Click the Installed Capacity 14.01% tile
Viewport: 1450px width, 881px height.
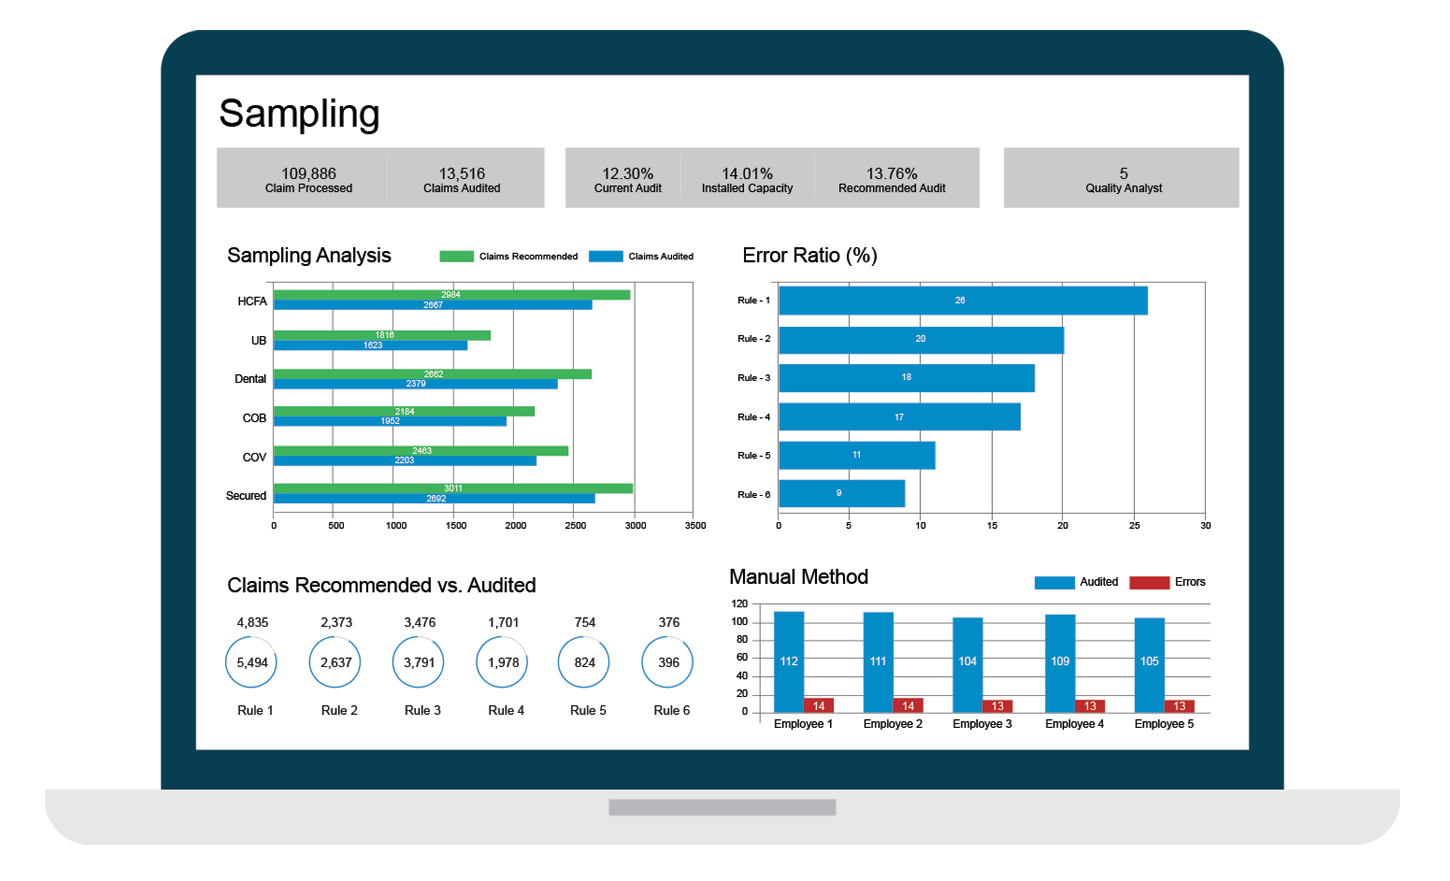747,178
